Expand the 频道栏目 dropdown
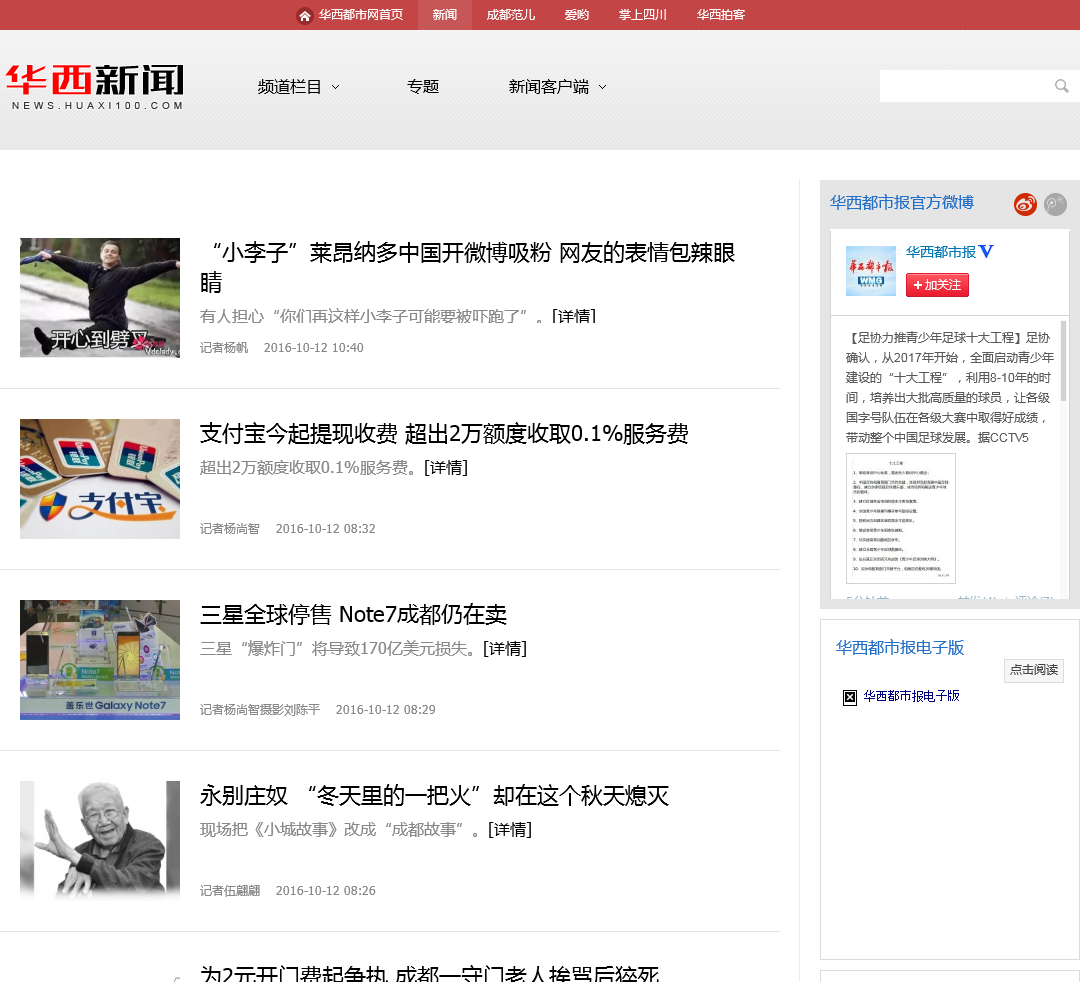The height and width of the screenshot is (982, 1080). click(298, 87)
